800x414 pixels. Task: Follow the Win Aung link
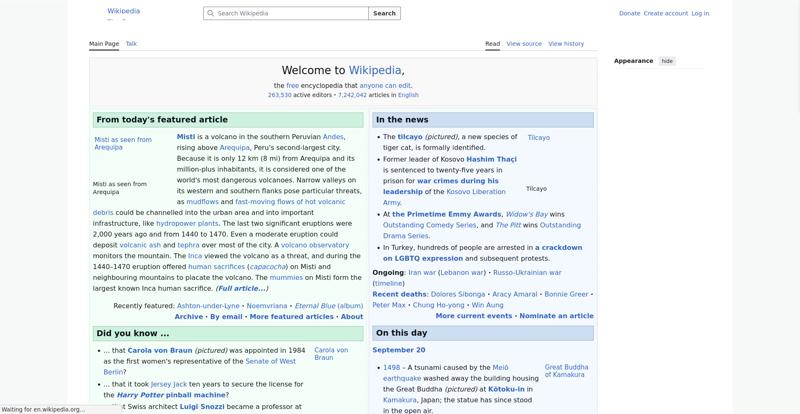(x=487, y=305)
